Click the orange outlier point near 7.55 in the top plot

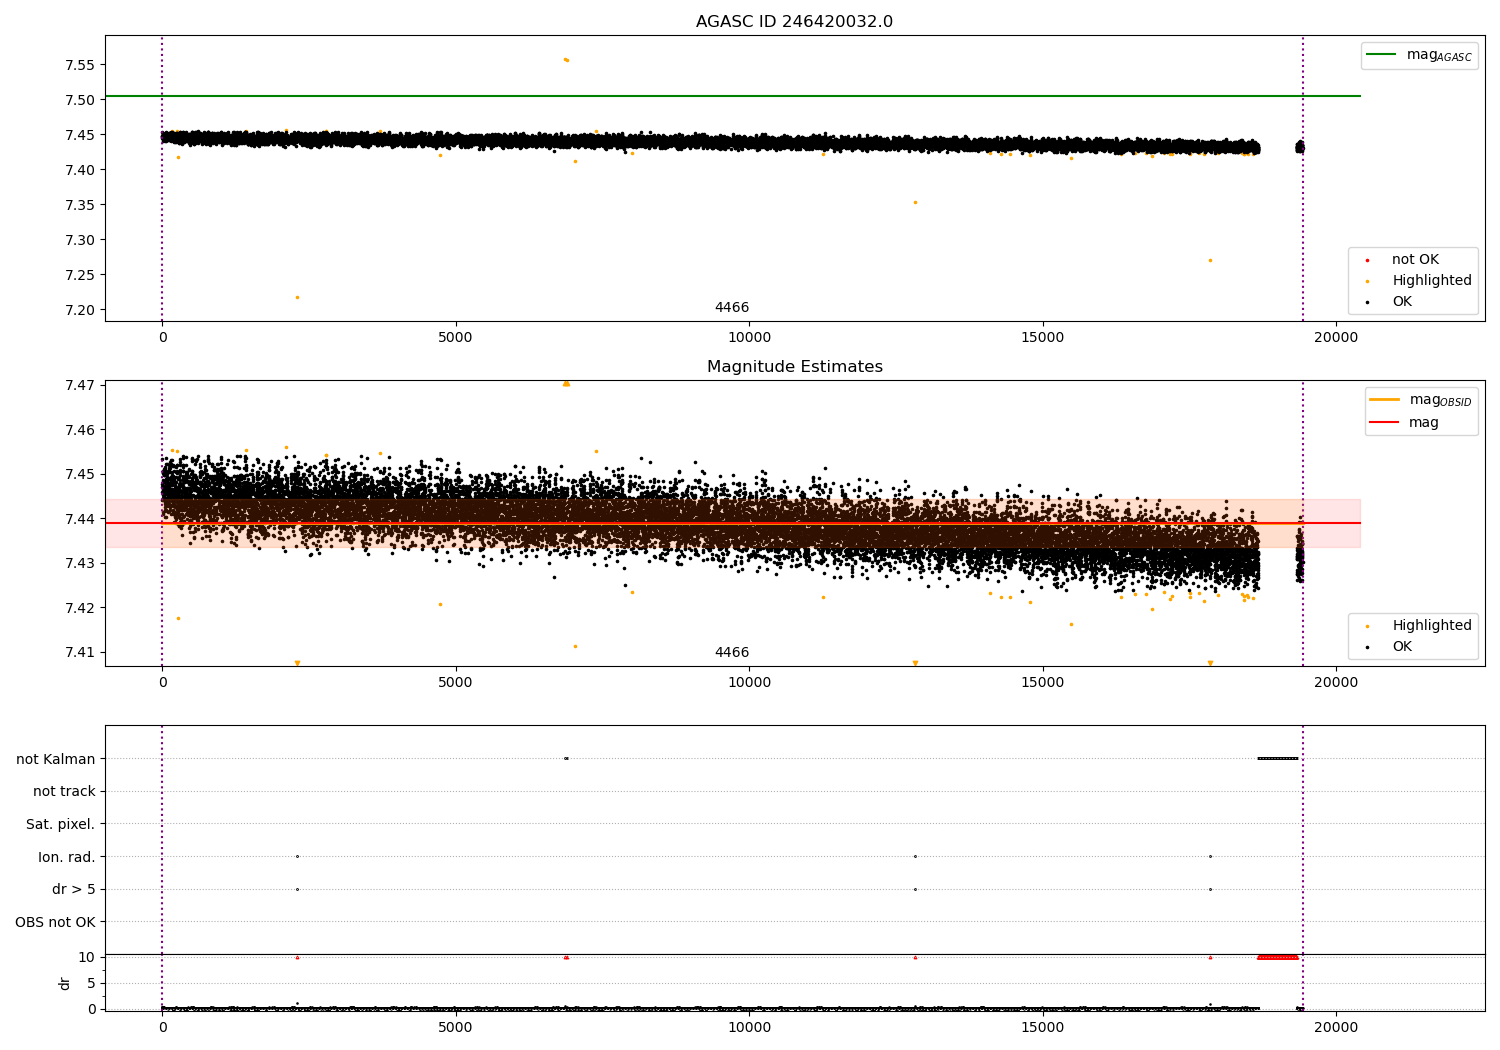[566, 60]
